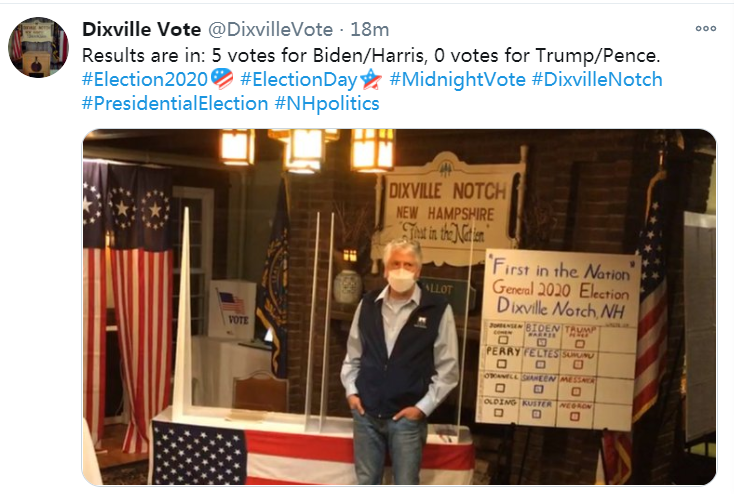Click the tweet text about results
This screenshot has width=734, height=494.
tap(370, 54)
